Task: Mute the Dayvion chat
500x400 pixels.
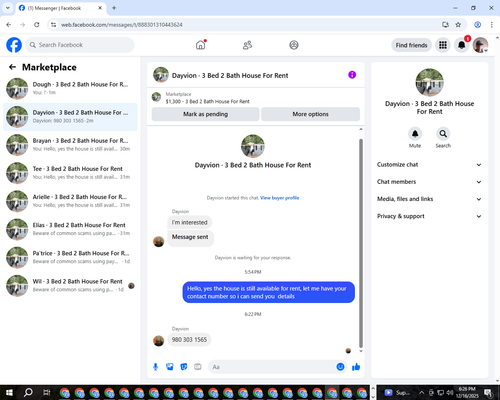Action: click(x=415, y=134)
